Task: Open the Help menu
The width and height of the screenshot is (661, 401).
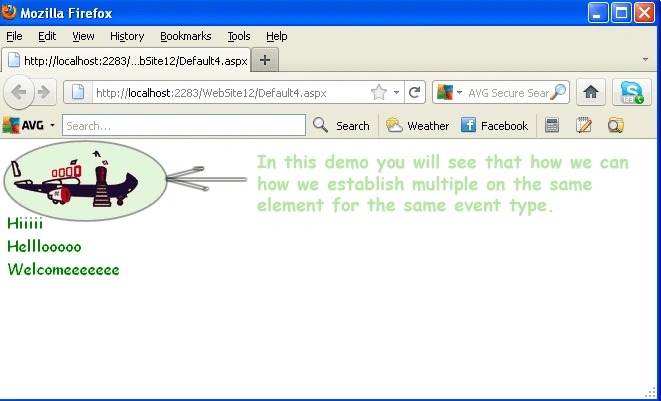Action: point(277,36)
